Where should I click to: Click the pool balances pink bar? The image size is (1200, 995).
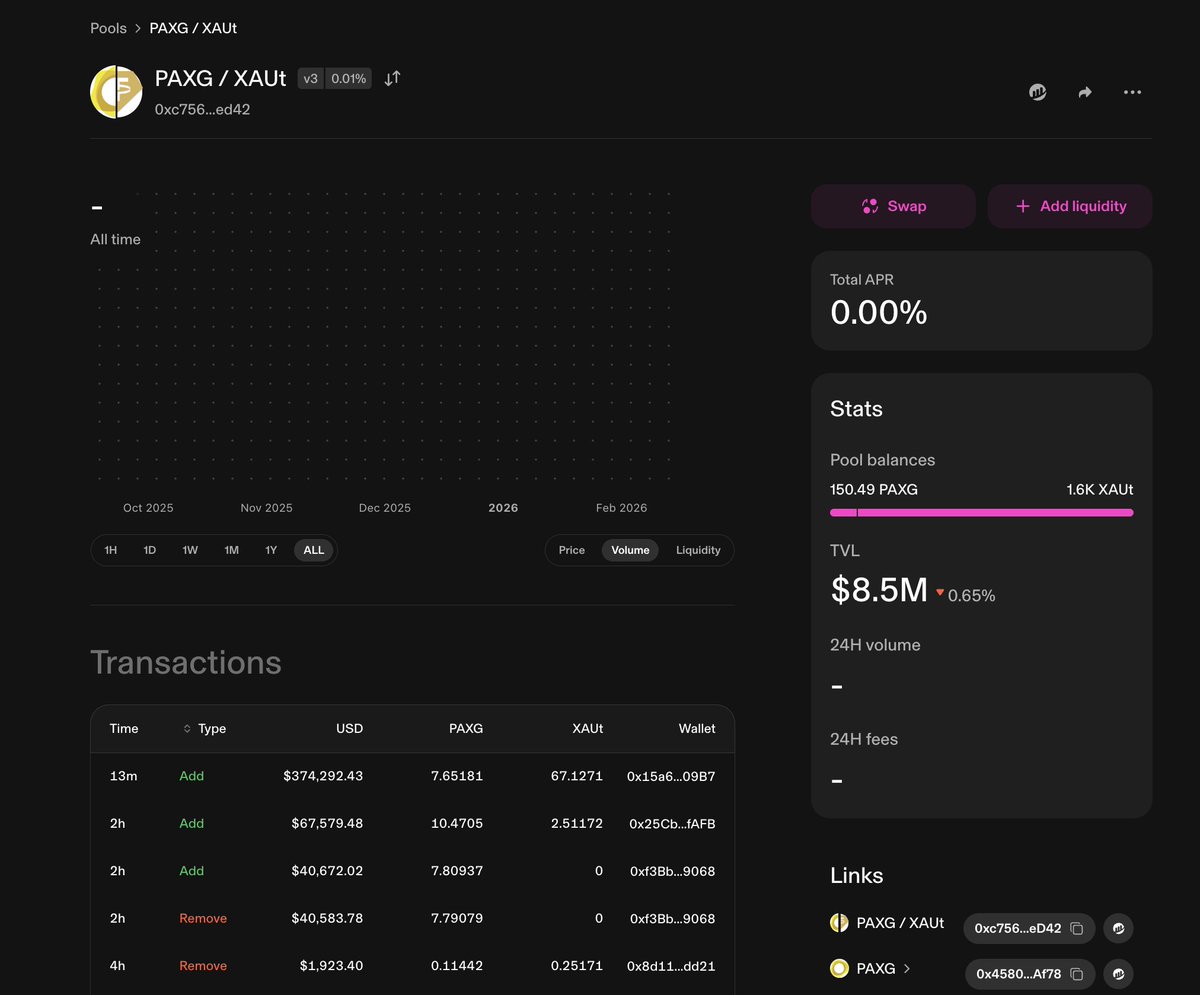point(982,513)
